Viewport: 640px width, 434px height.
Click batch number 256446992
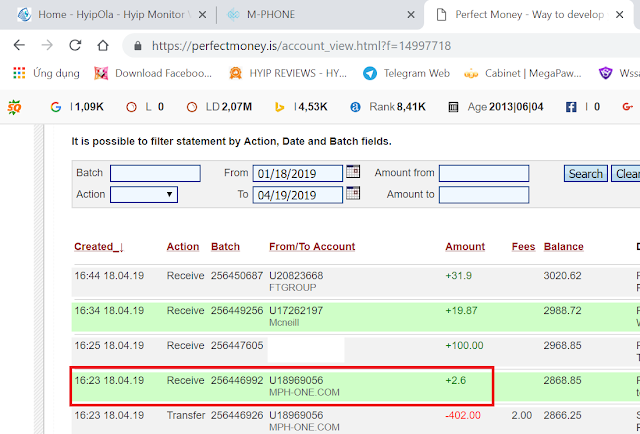(237, 381)
